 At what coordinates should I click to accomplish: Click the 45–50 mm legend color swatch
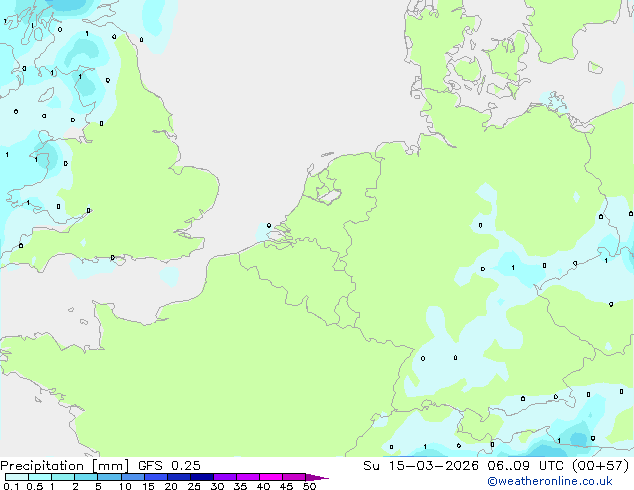[x=294, y=477]
